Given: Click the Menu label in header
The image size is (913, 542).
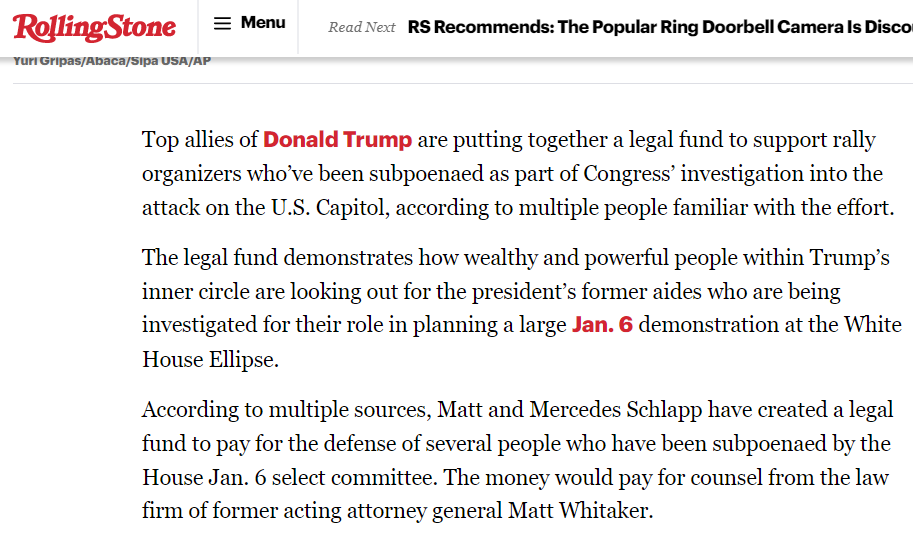Looking at the screenshot, I should point(263,23).
